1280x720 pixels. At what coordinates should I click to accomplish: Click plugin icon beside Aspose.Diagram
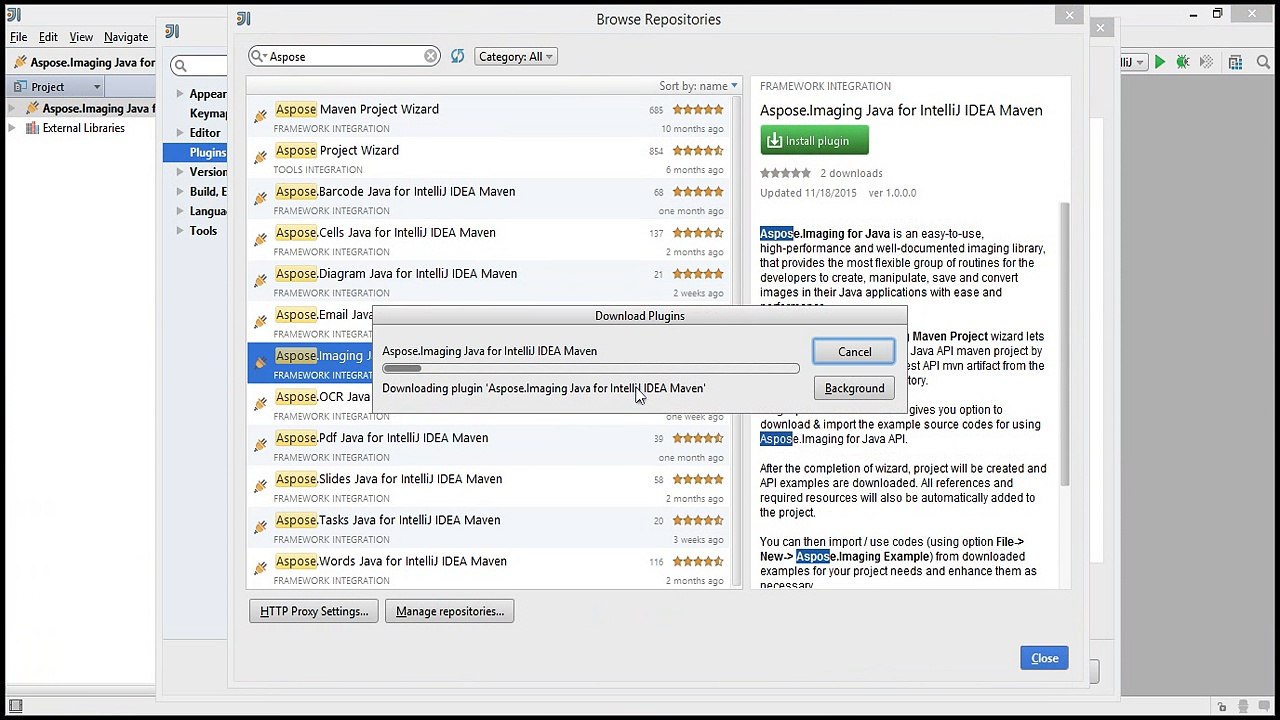(x=260, y=280)
